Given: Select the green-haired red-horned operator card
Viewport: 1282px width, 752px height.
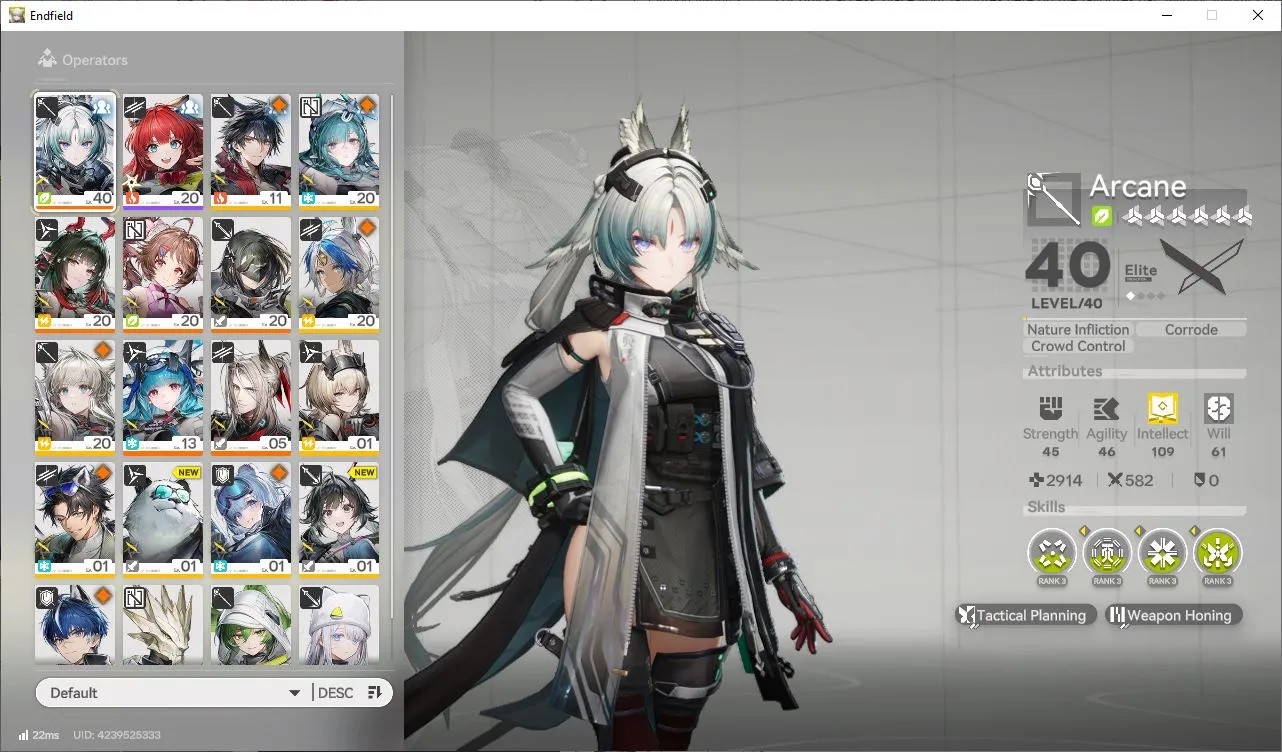Looking at the screenshot, I should point(75,274).
